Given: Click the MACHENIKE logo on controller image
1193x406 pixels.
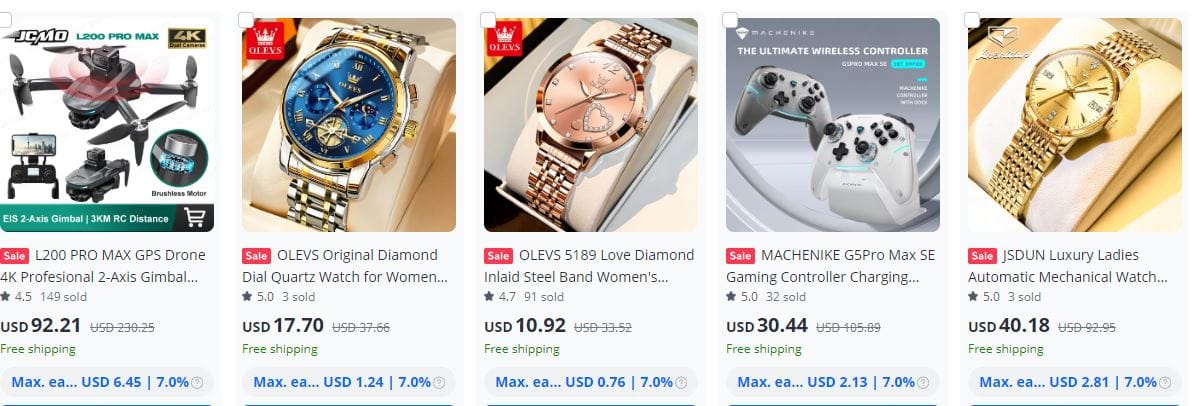Looking at the screenshot, I should (x=775, y=33).
